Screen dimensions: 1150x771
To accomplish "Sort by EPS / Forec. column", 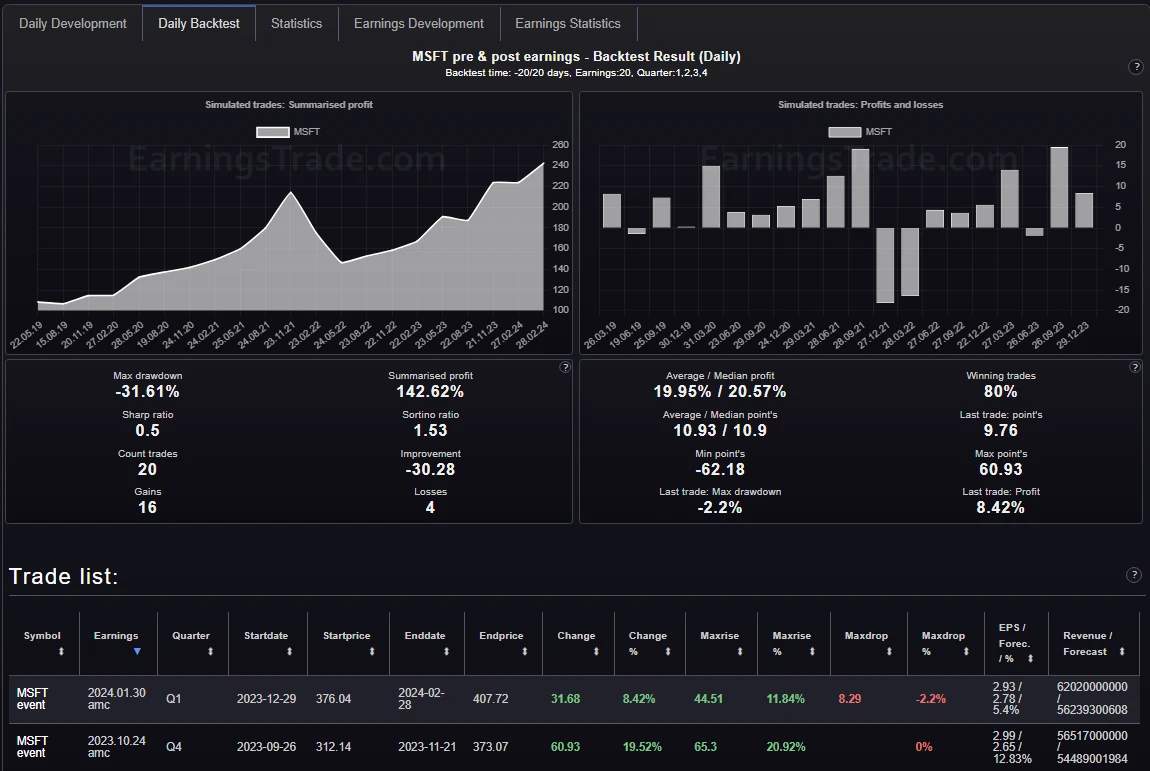I will (x=1030, y=659).
